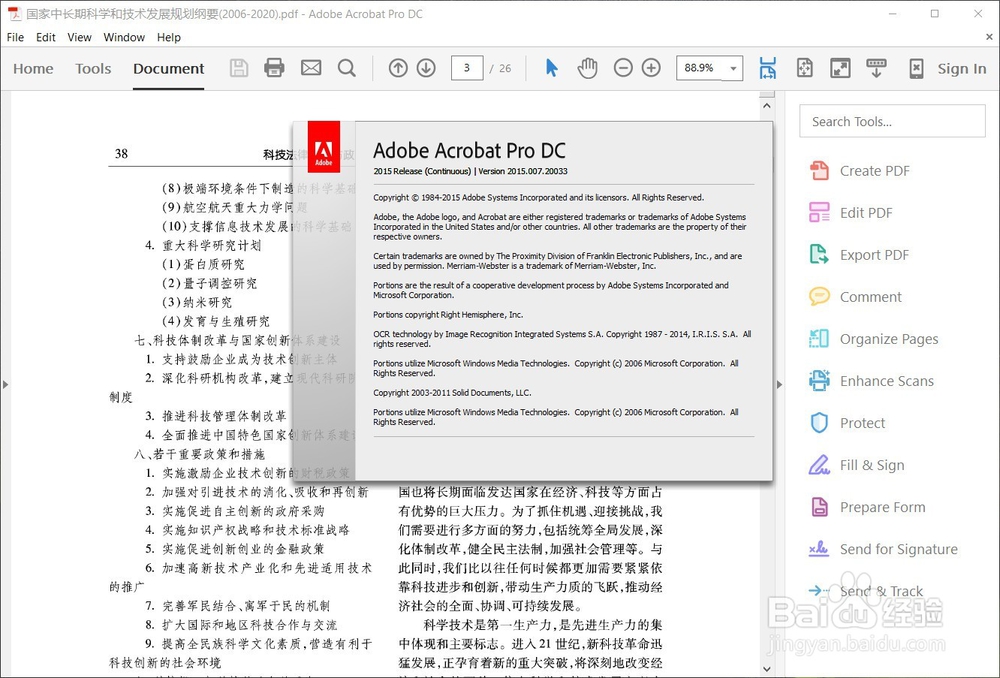The width and height of the screenshot is (1000, 678).
Task: Click the Sign In button
Action: [961, 68]
